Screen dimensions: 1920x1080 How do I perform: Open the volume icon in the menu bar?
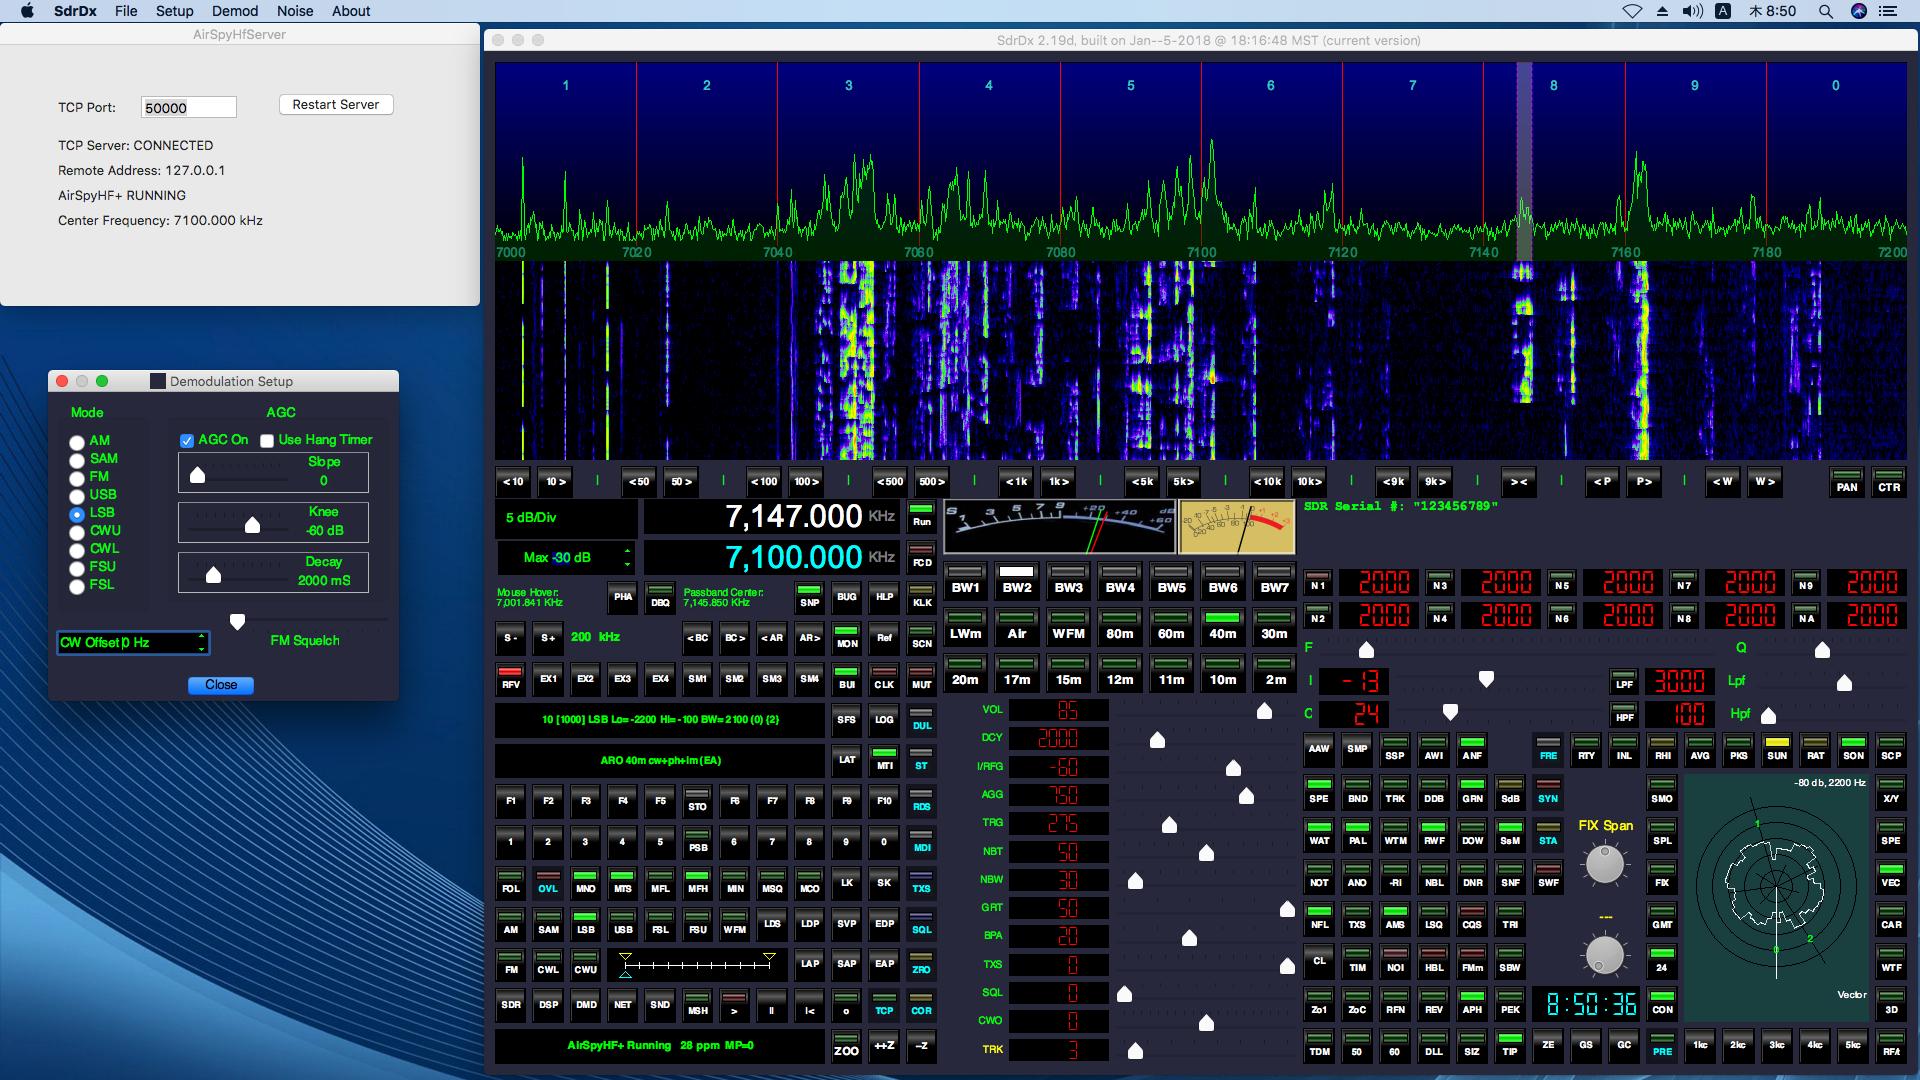1692,11
